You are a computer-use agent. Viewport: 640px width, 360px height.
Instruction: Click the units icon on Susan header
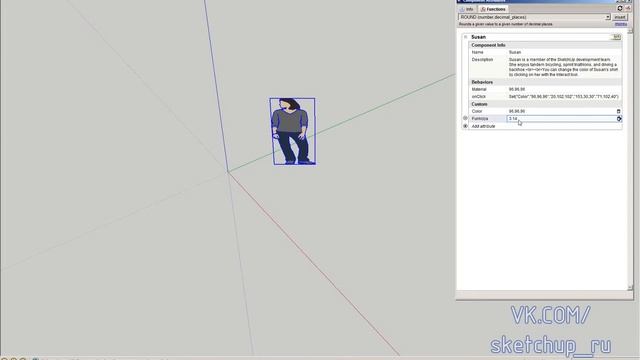(616, 37)
